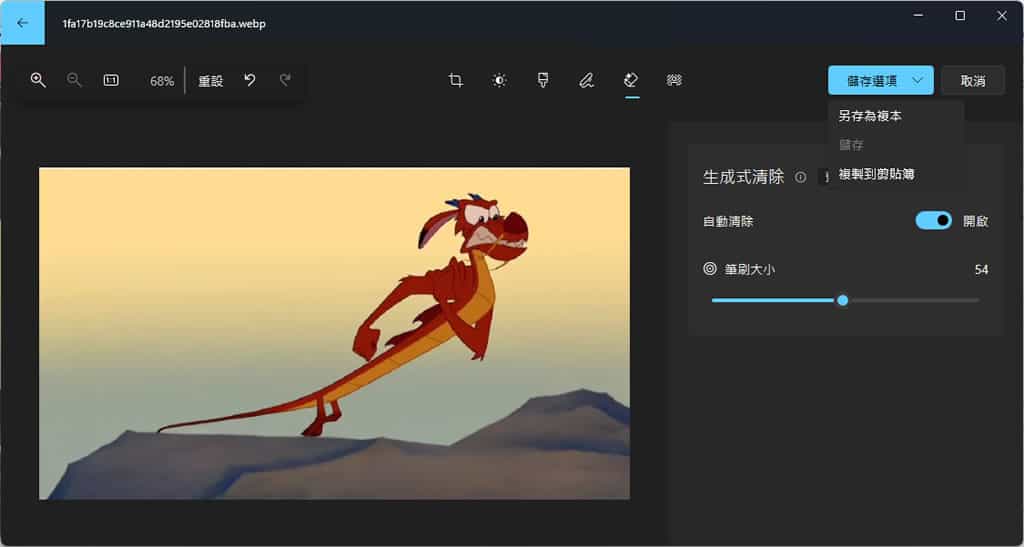
Task: Maximize the photo editor window
Action: (960, 16)
